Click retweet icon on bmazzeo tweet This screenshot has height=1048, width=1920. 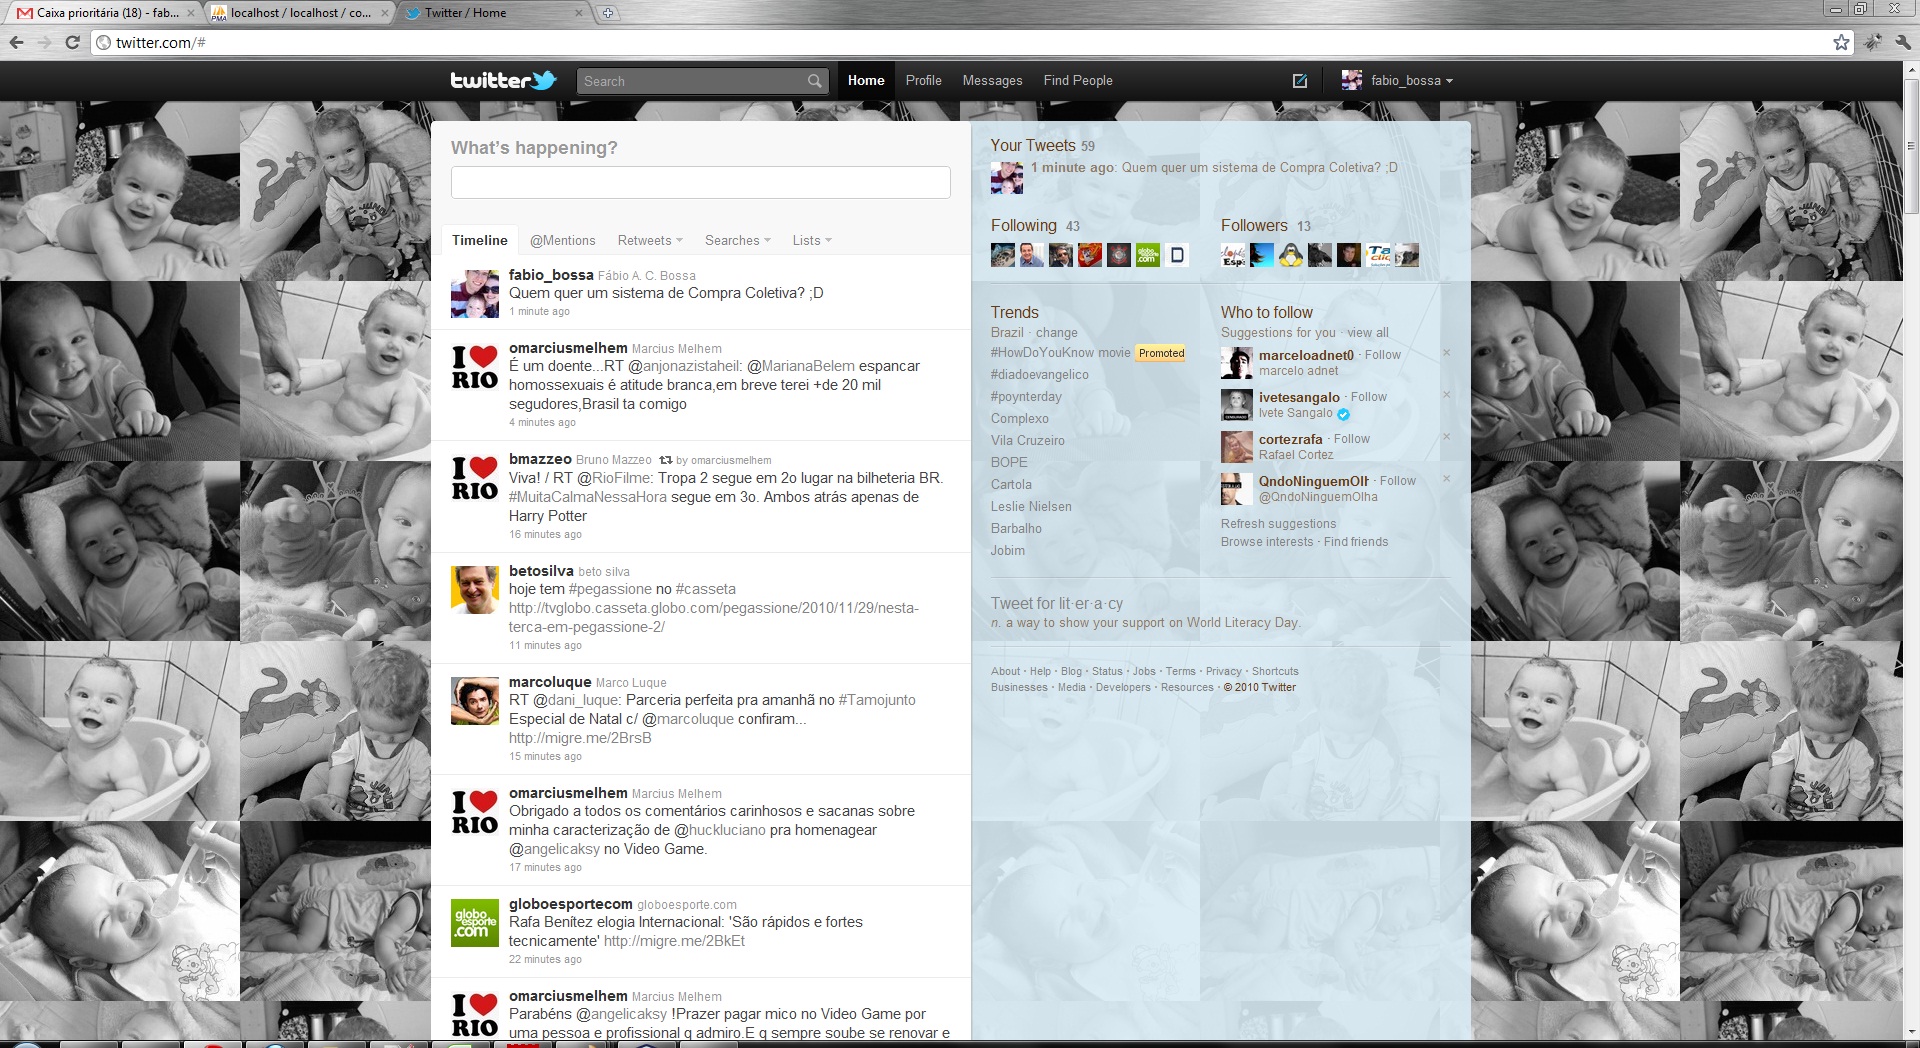click(665, 460)
